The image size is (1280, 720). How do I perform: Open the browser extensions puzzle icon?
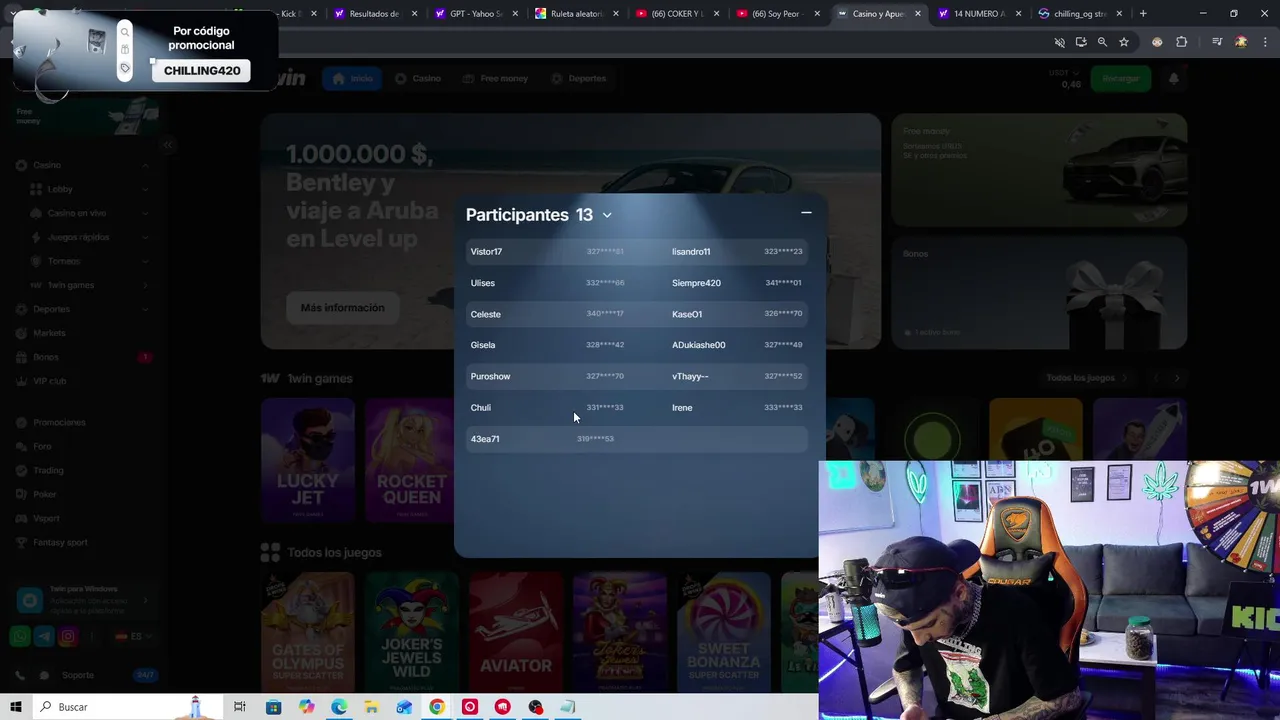pos(1182,42)
